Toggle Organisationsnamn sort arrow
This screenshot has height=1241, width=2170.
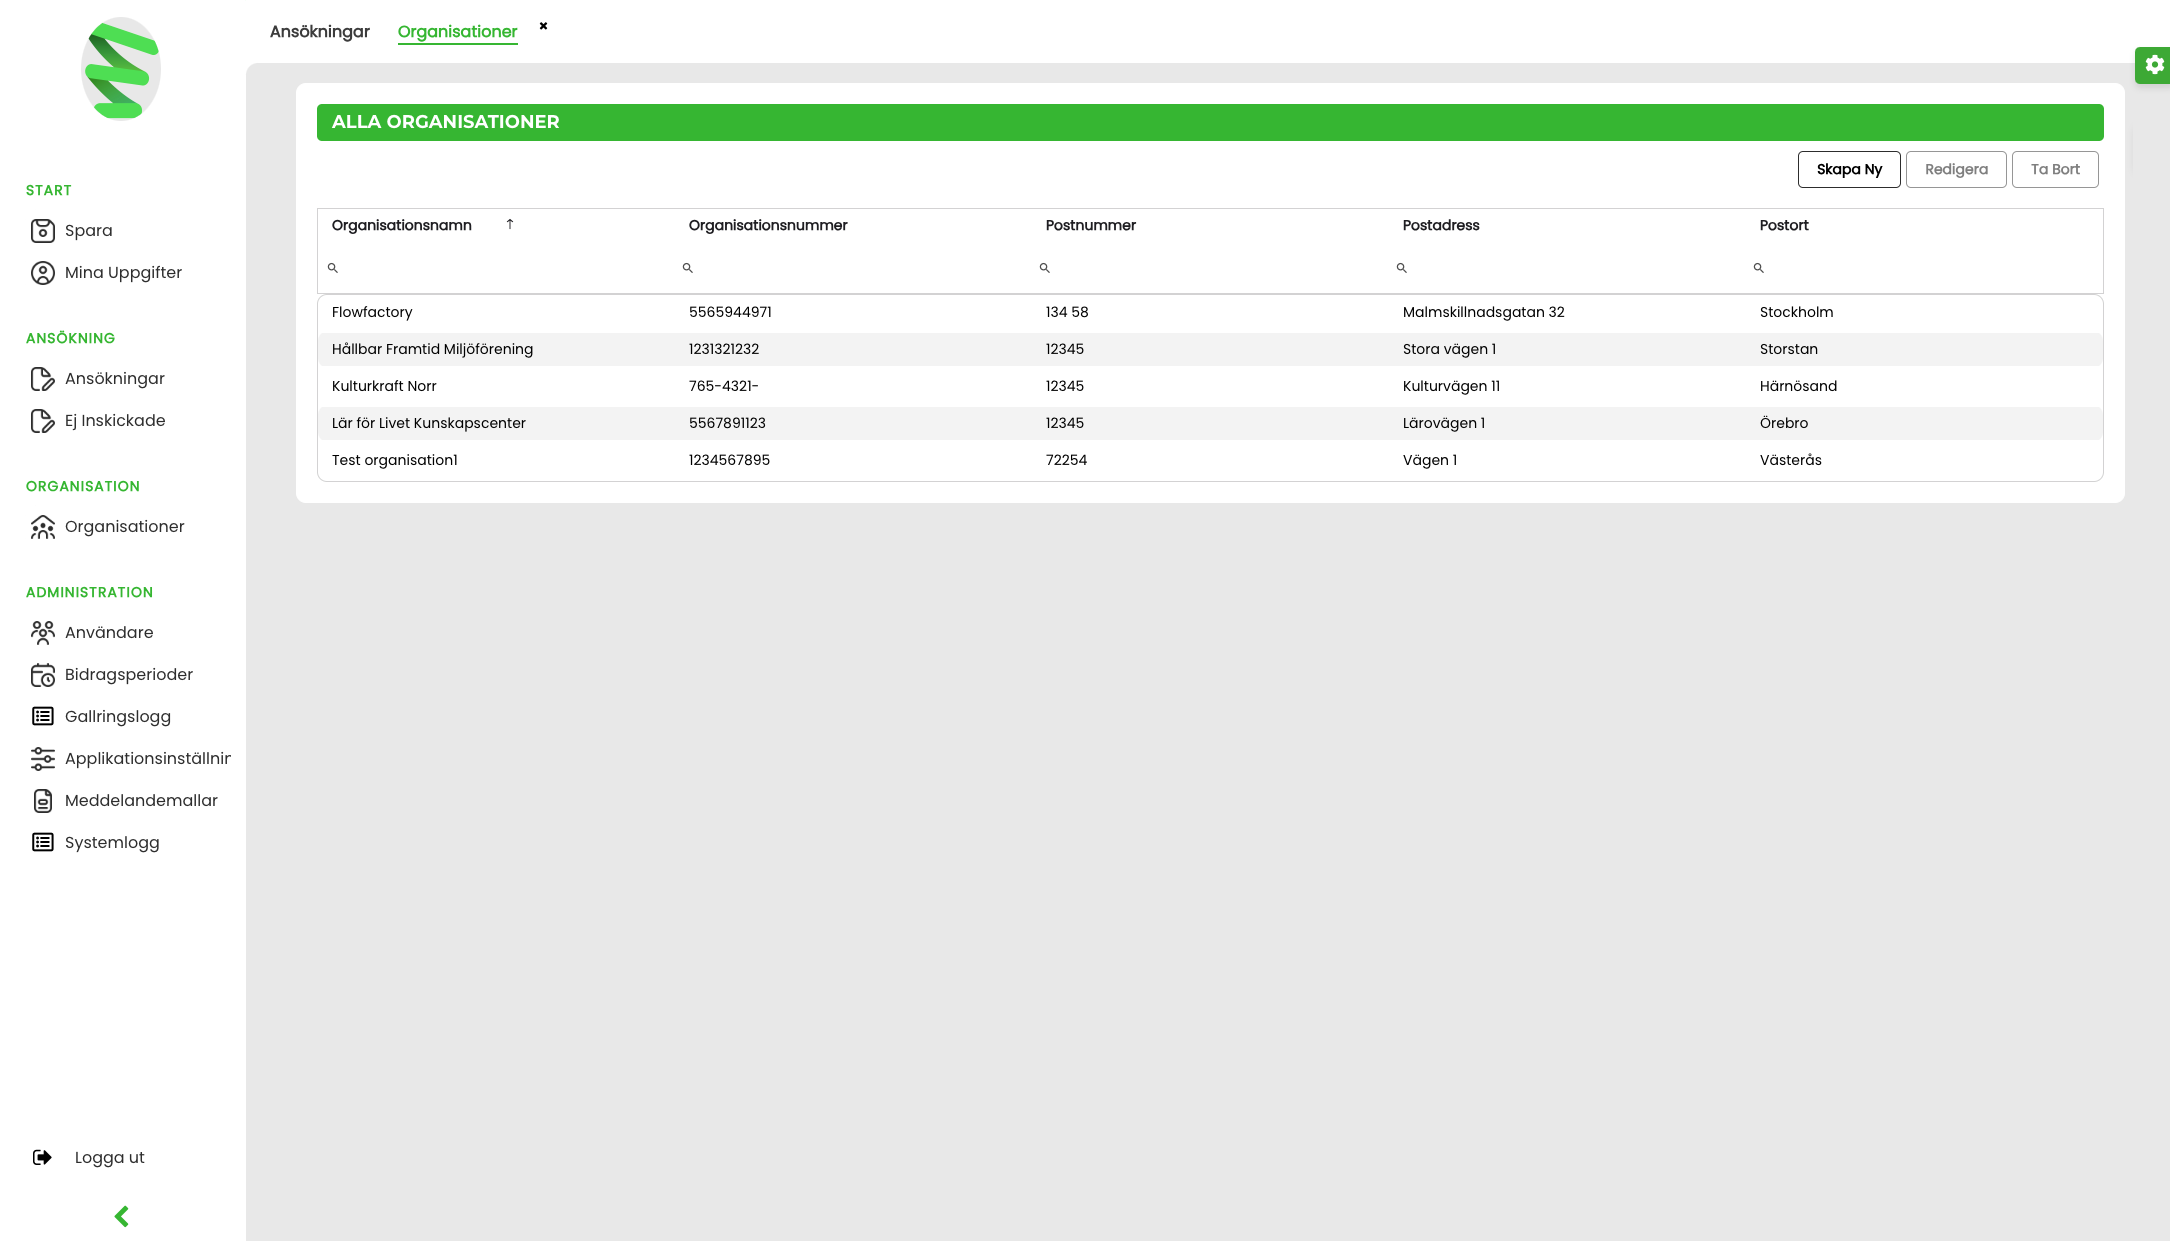point(510,225)
